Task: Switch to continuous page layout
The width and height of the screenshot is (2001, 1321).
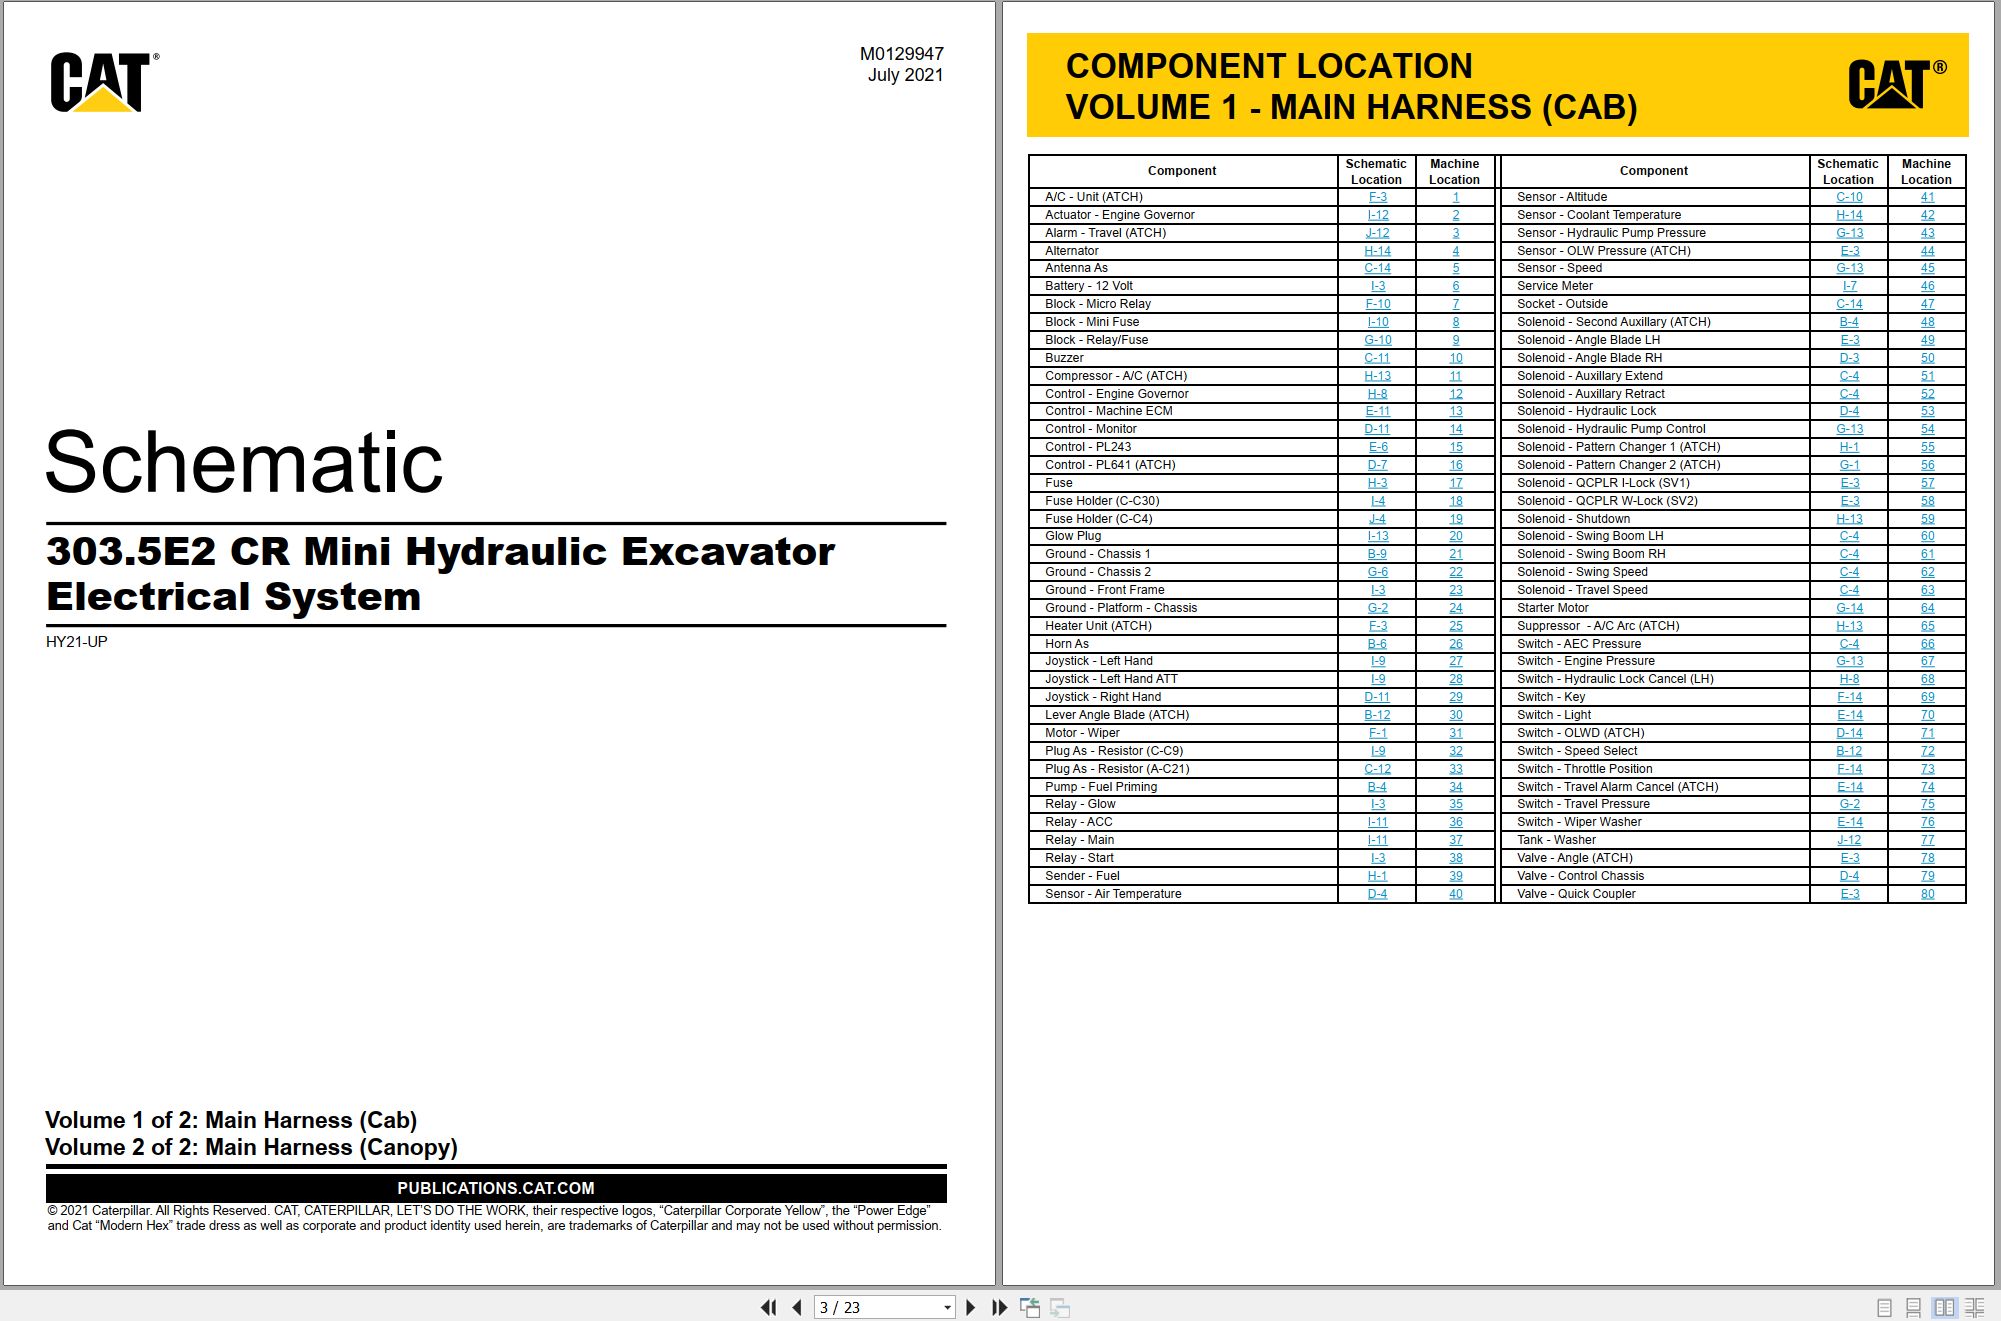Action: pos(1913,1307)
